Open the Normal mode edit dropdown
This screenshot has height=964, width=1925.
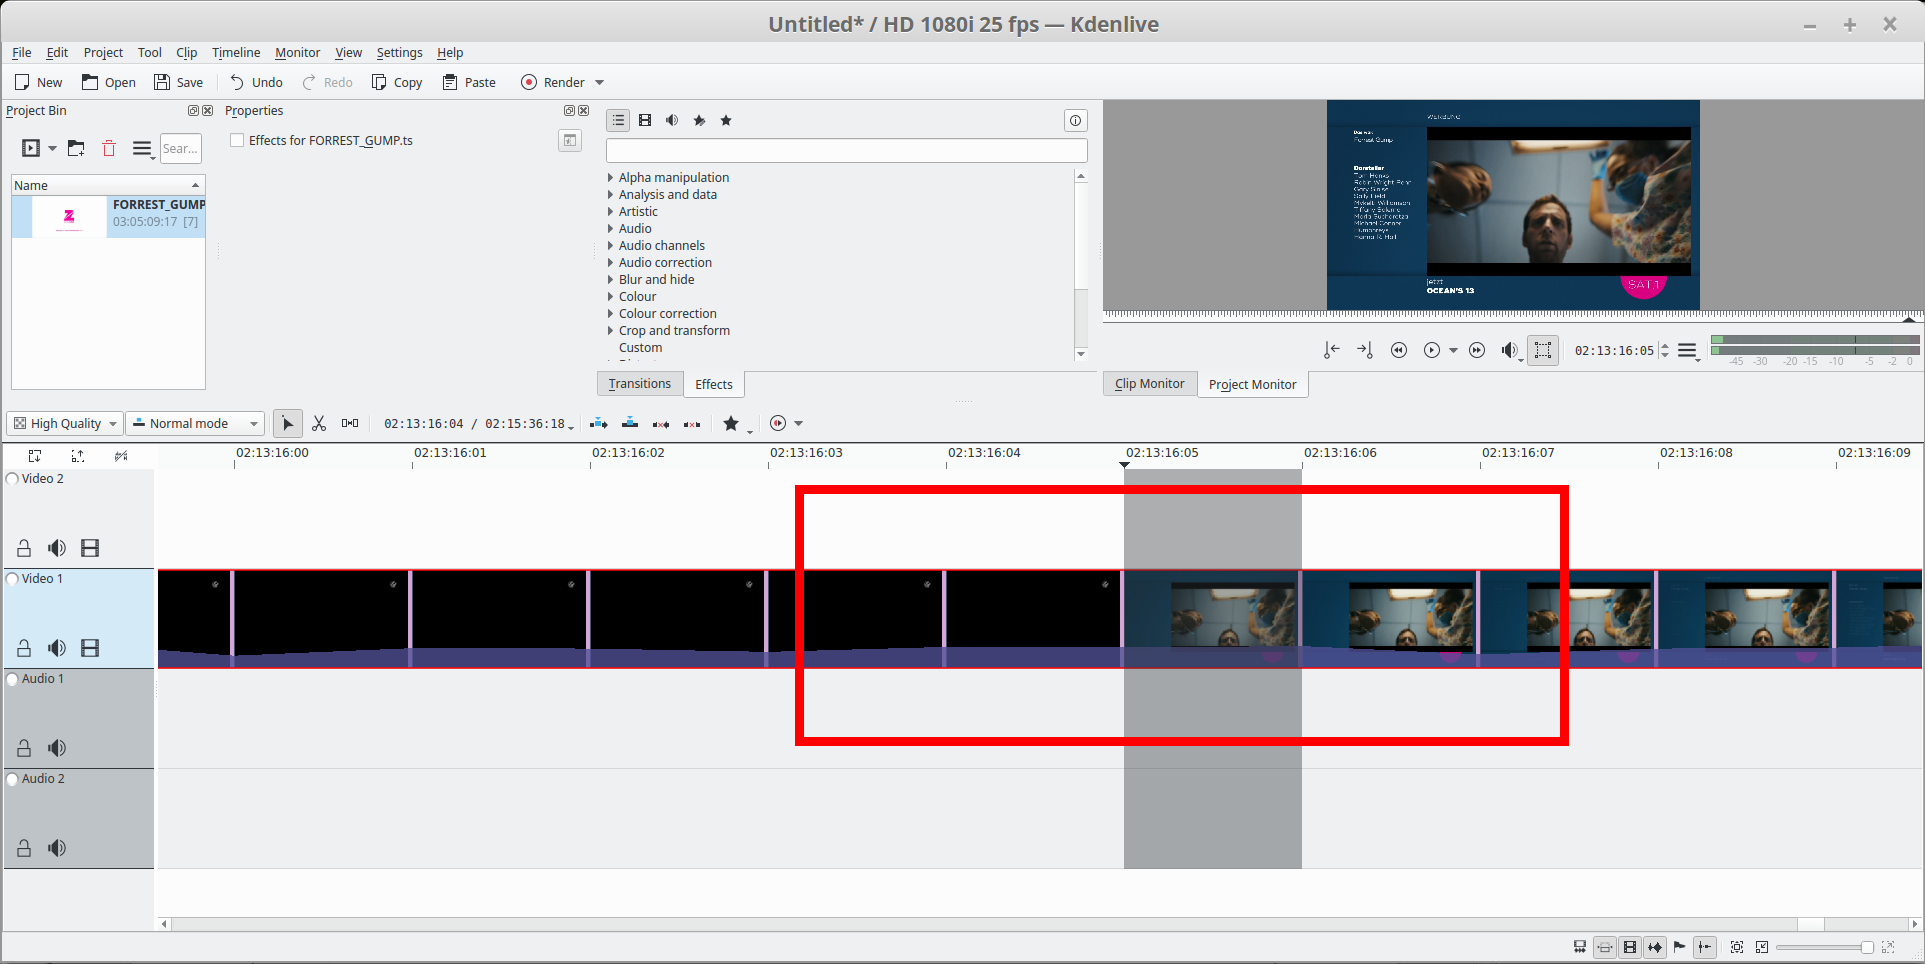coord(195,424)
